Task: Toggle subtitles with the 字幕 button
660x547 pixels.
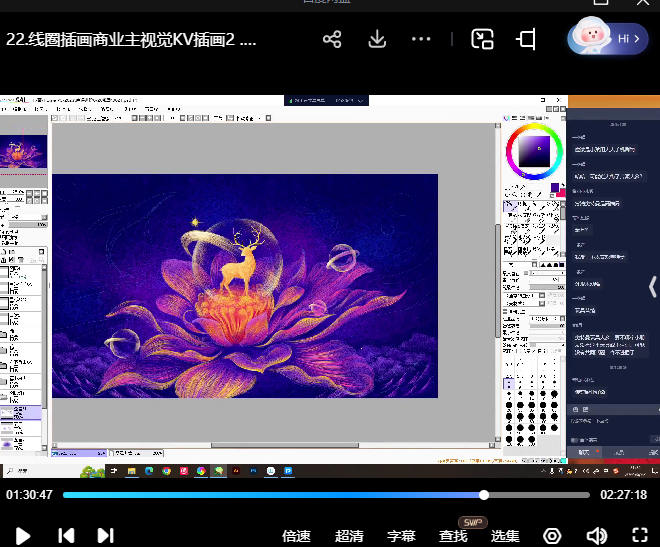Action: point(401,536)
